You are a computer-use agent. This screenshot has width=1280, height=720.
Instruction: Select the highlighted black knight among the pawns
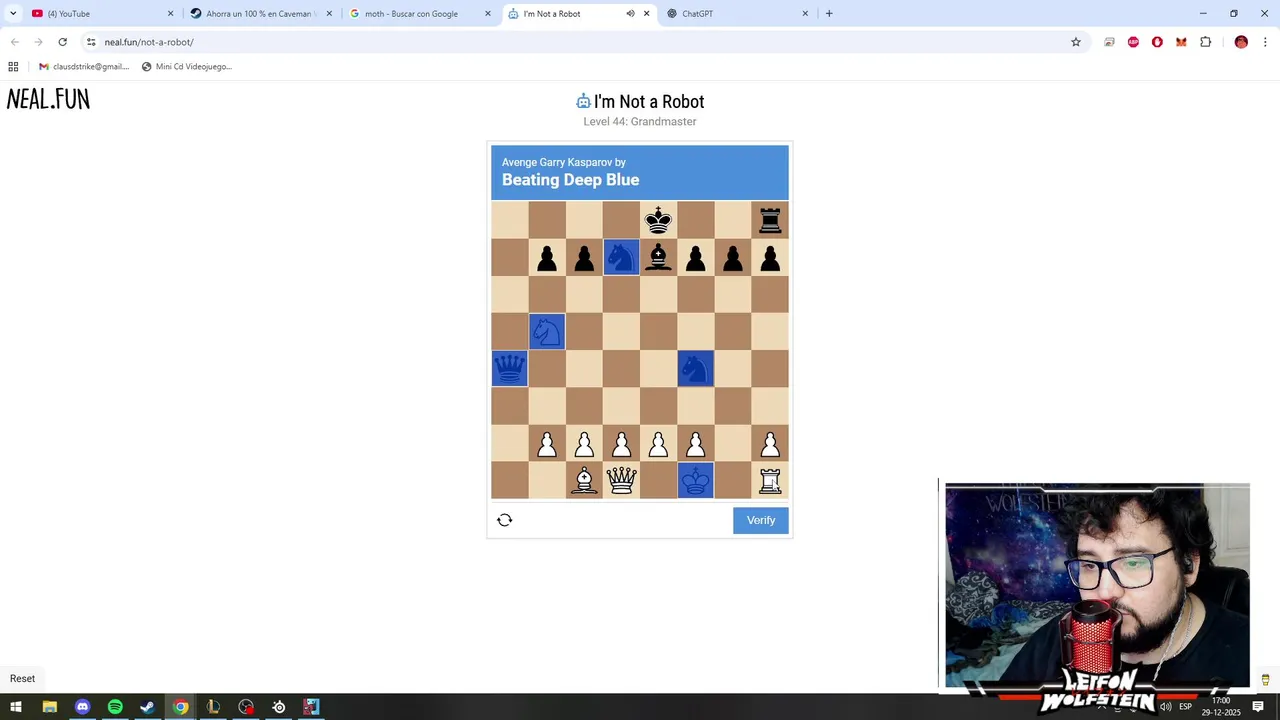pyautogui.click(x=621, y=257)
